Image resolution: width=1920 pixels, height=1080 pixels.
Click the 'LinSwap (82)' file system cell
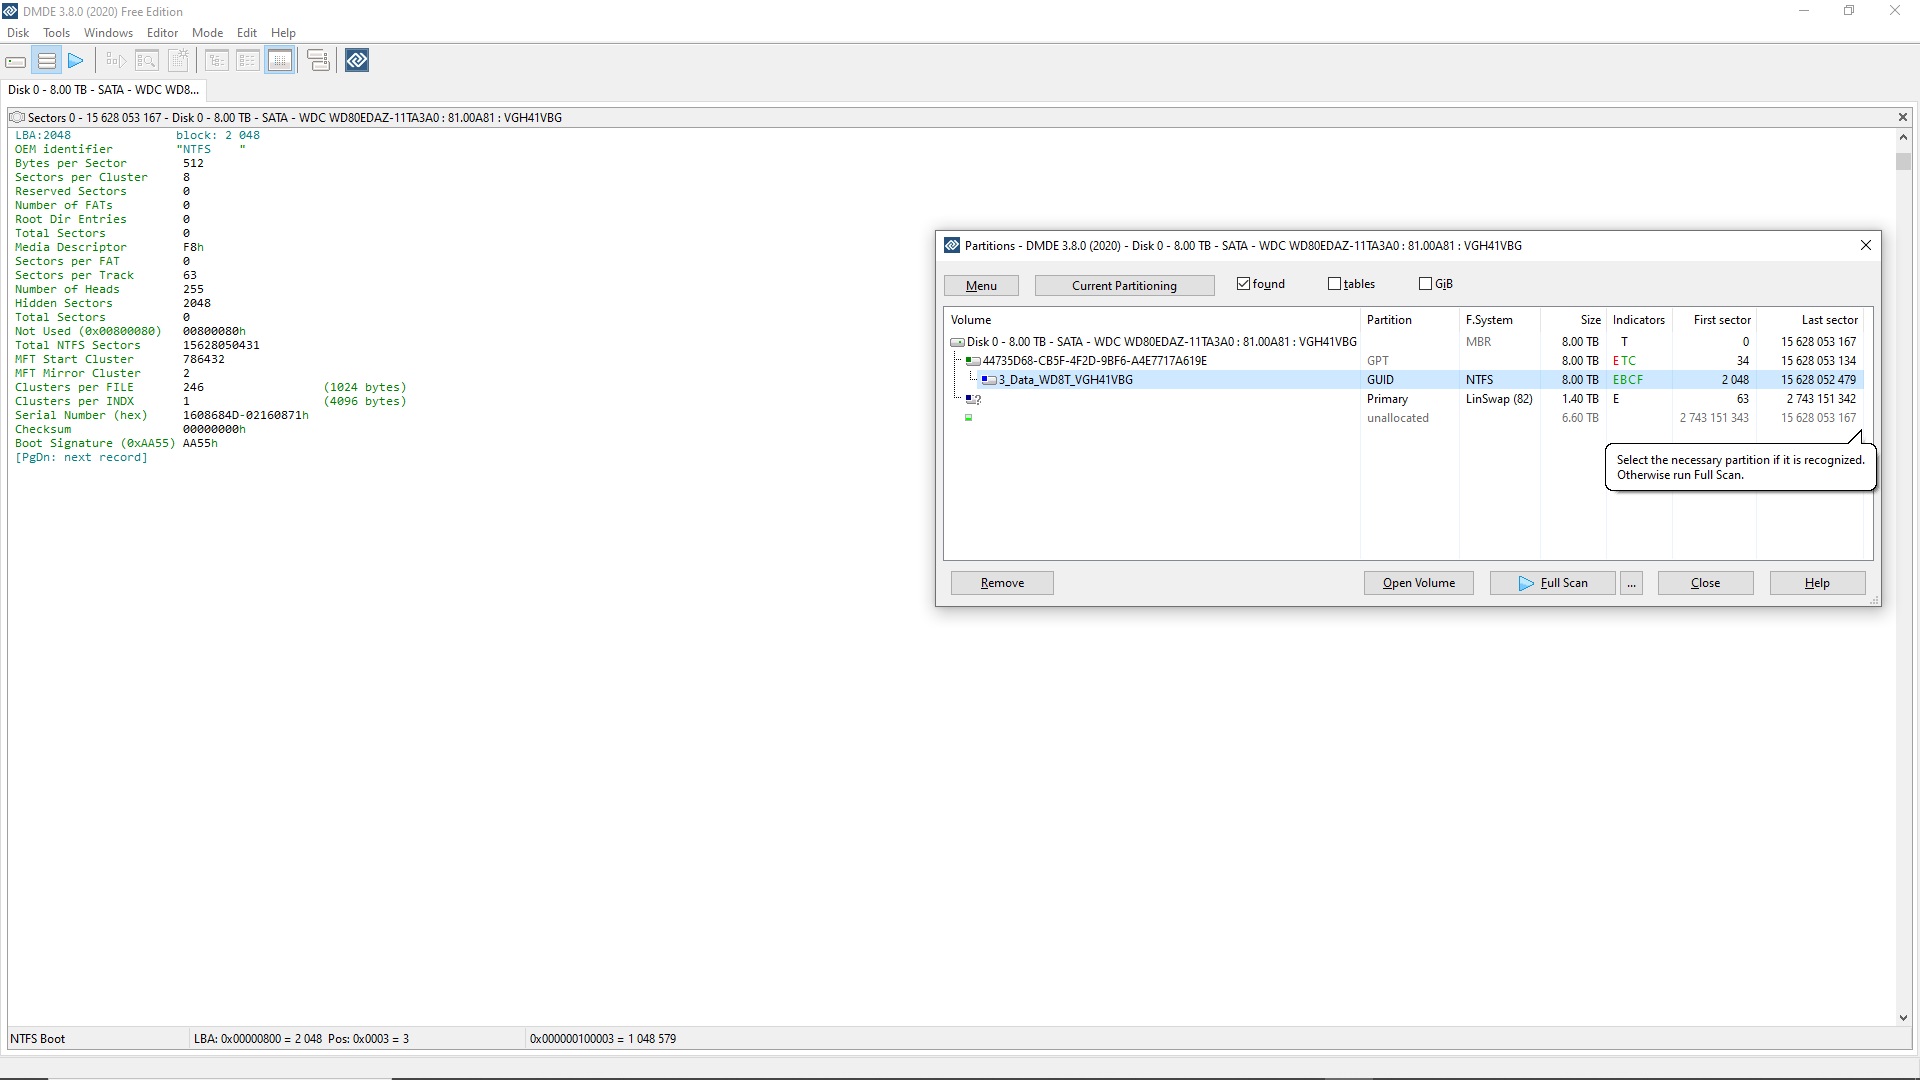pos(1499,399)
